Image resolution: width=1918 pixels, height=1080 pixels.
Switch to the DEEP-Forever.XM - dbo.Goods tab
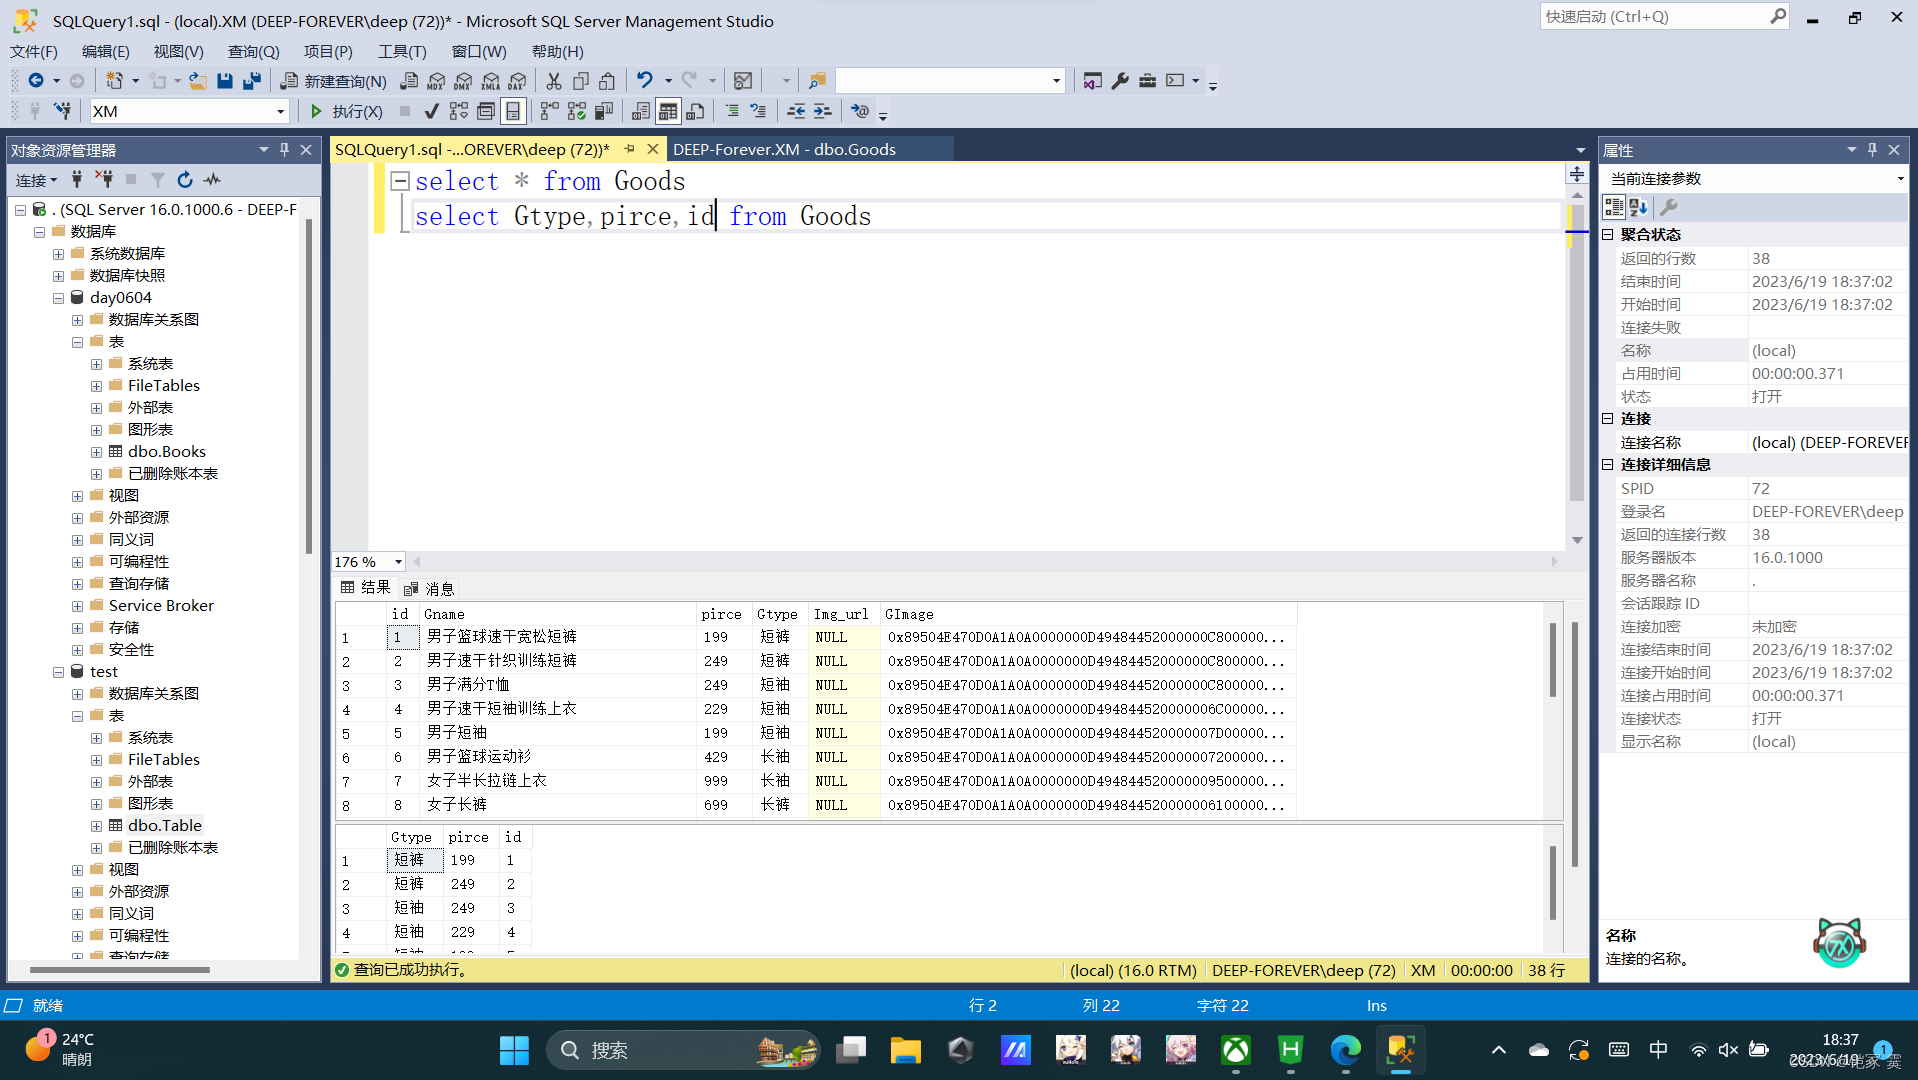tap(786, 148)
